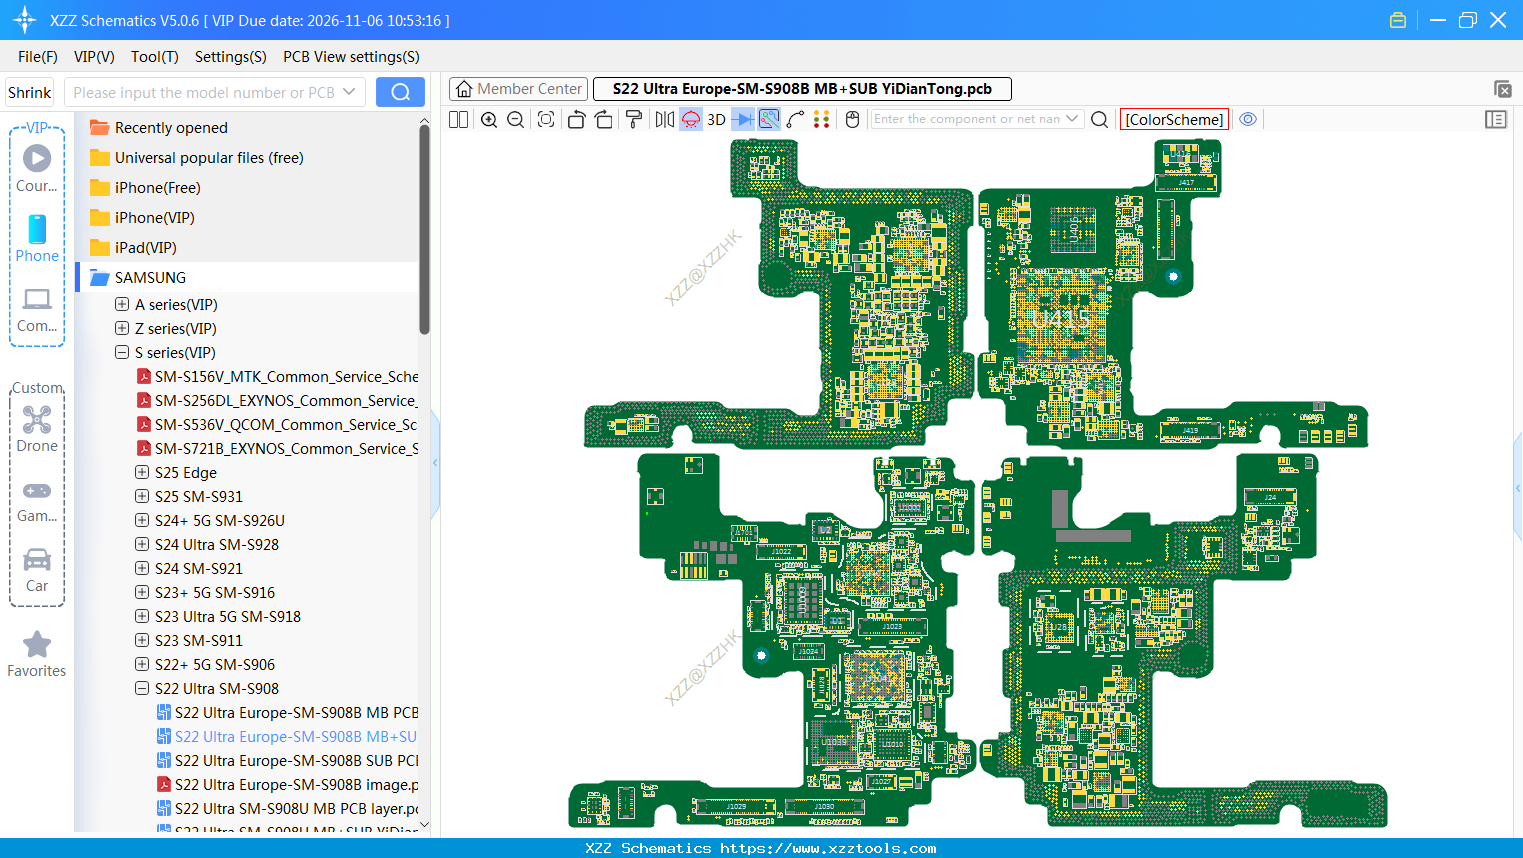The width and height of the screenshot is (1523, 858).
Task: Open the component or net name dropdown
Action: tap(1073, 119)
